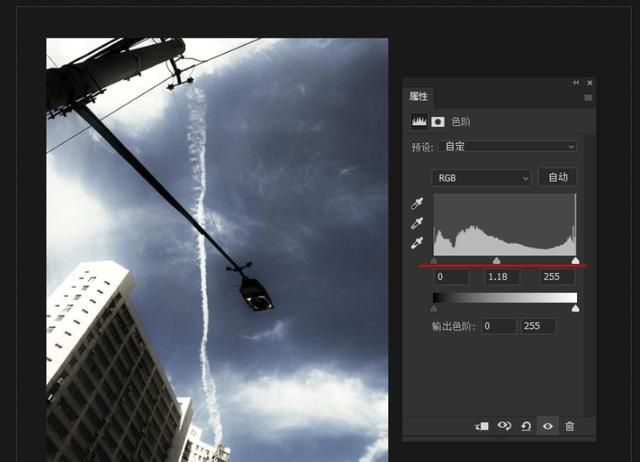
Task: Click the photo canvas of the sky
Action: click(217, 250)
